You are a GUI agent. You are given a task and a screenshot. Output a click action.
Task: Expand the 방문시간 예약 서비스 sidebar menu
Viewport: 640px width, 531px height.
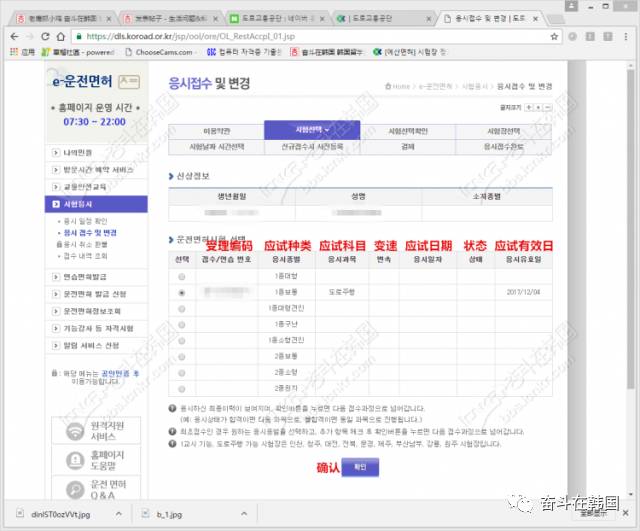(96, 169)
